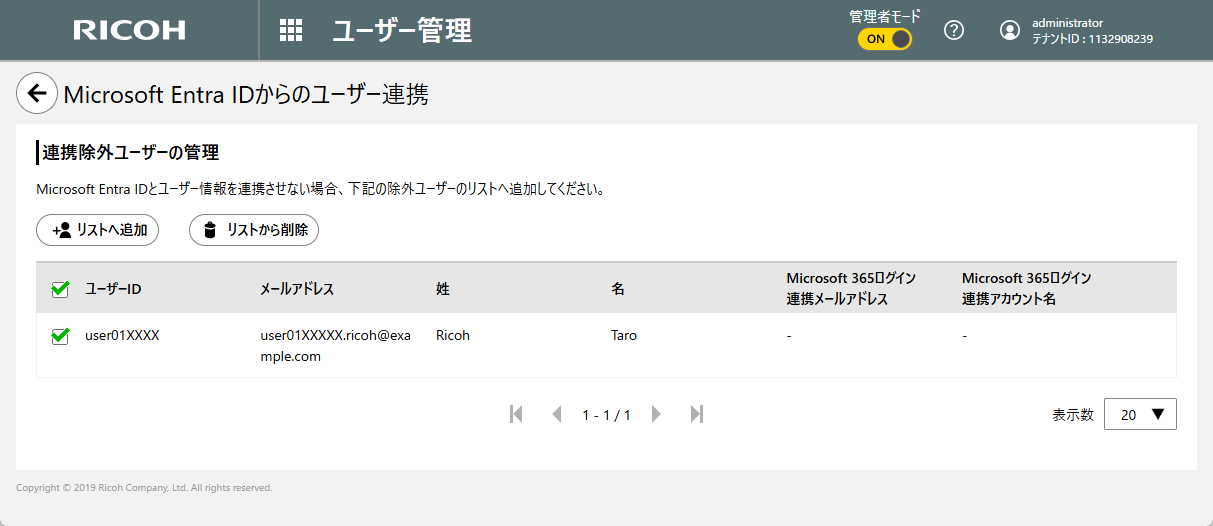Screen dimensions: 1213x526
Task: Click the 連携除外ユーザーの管理 heading
Action: (x=131, y=153)
